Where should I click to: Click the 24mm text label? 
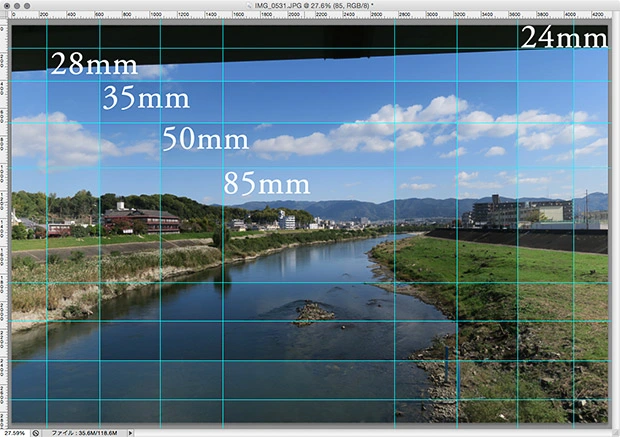[x=564, y=38]
